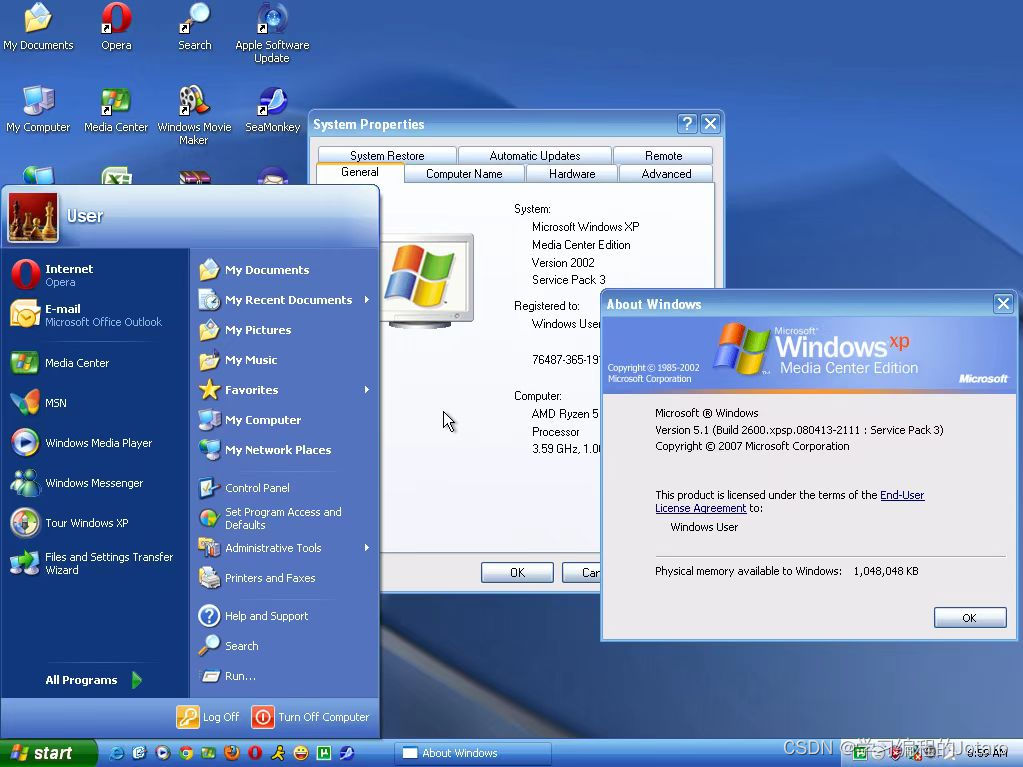Open the Advanced tab
The image size is (1023, 767).
tap(666, 173)
